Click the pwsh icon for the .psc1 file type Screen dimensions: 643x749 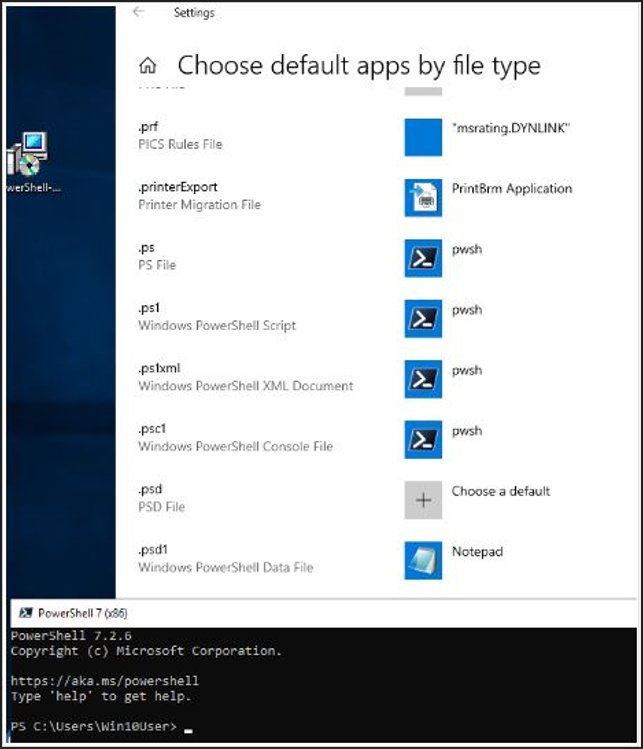tap(423, 439)
